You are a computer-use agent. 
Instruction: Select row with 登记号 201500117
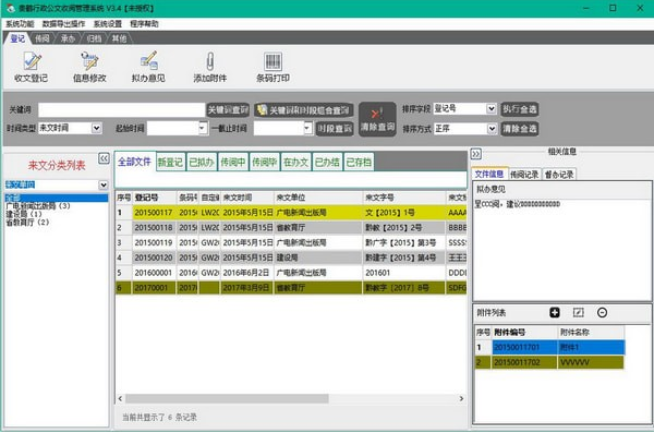point(291,212)
